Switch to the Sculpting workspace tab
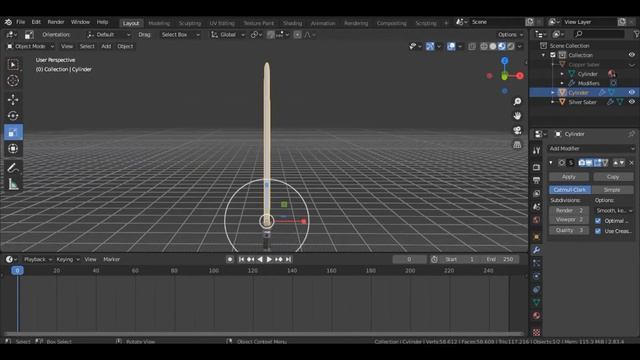This screenshot has height=360, width=640. click(x=190, y=23)
